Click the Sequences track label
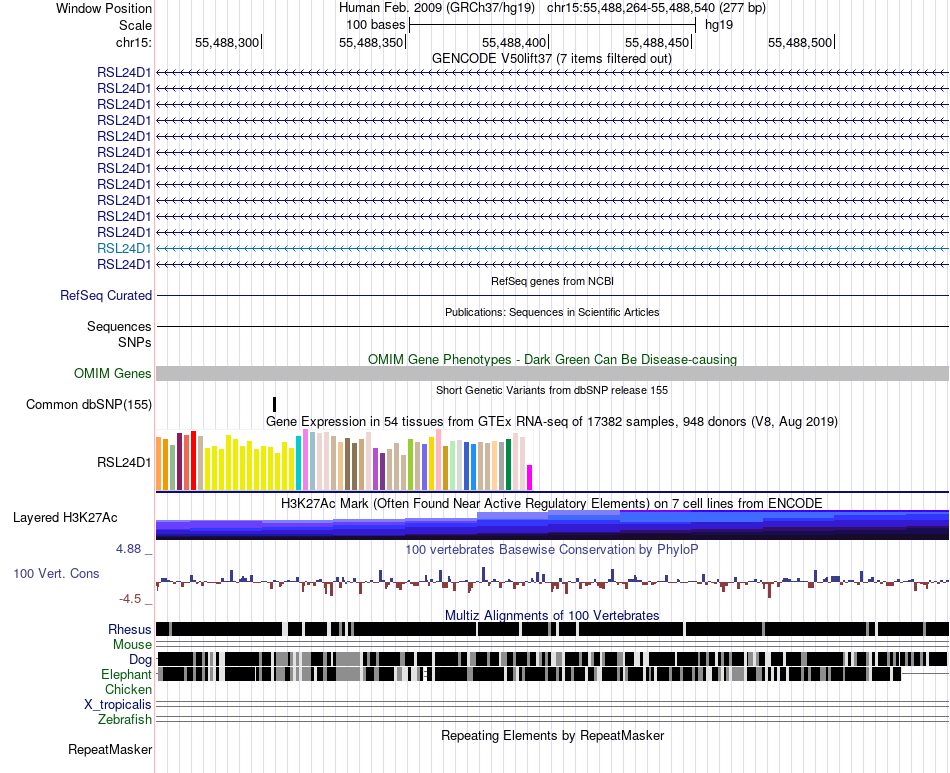 click(x=119, y=327)
